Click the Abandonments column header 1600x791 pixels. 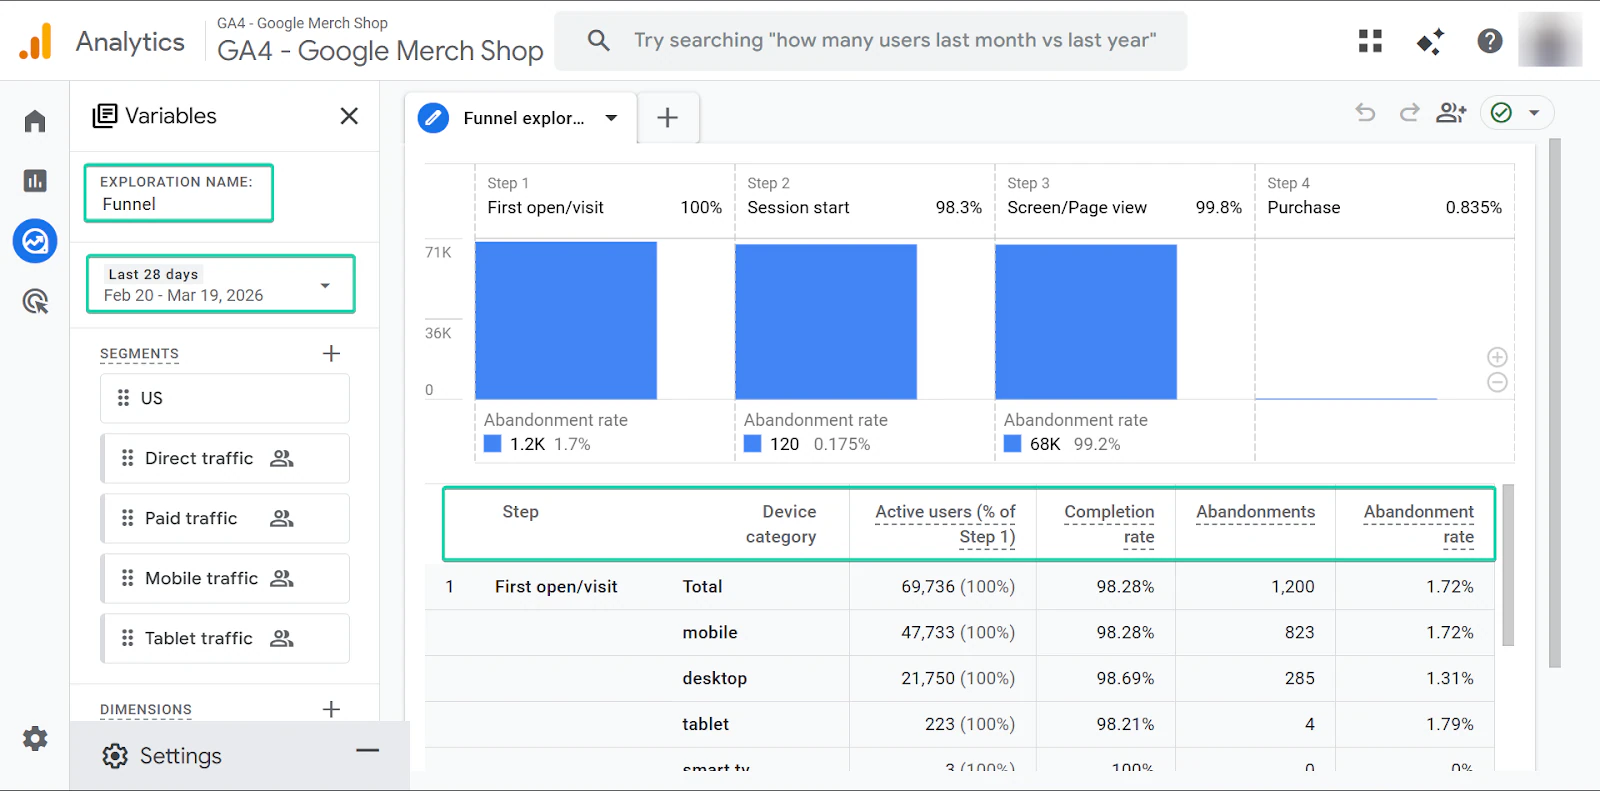(1256, 512)
